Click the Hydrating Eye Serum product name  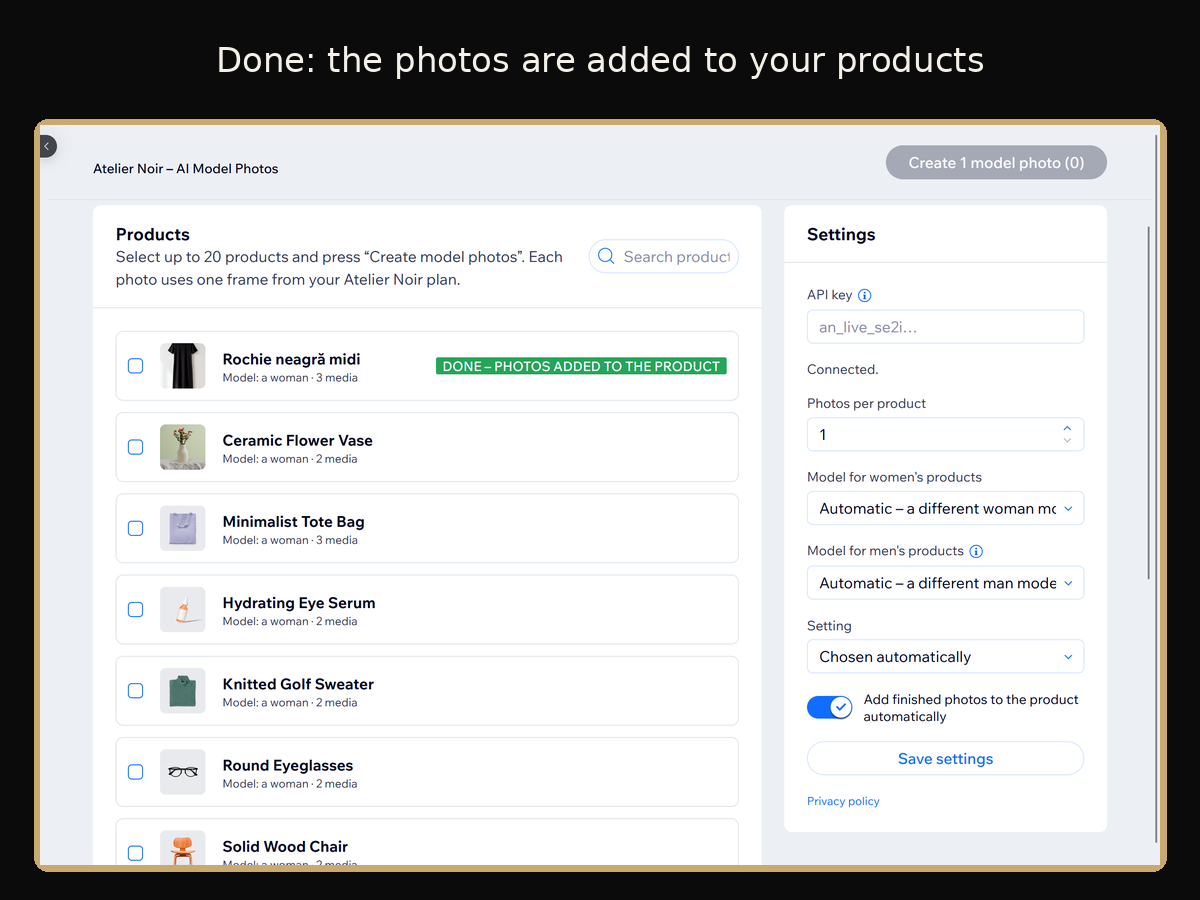(299, 603)
